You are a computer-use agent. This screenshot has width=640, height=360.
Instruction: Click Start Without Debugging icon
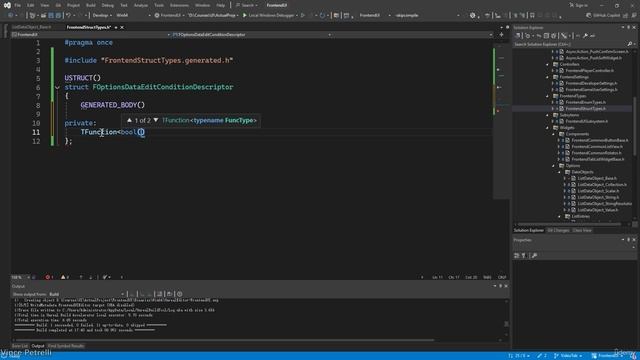(x=303, y=15)
